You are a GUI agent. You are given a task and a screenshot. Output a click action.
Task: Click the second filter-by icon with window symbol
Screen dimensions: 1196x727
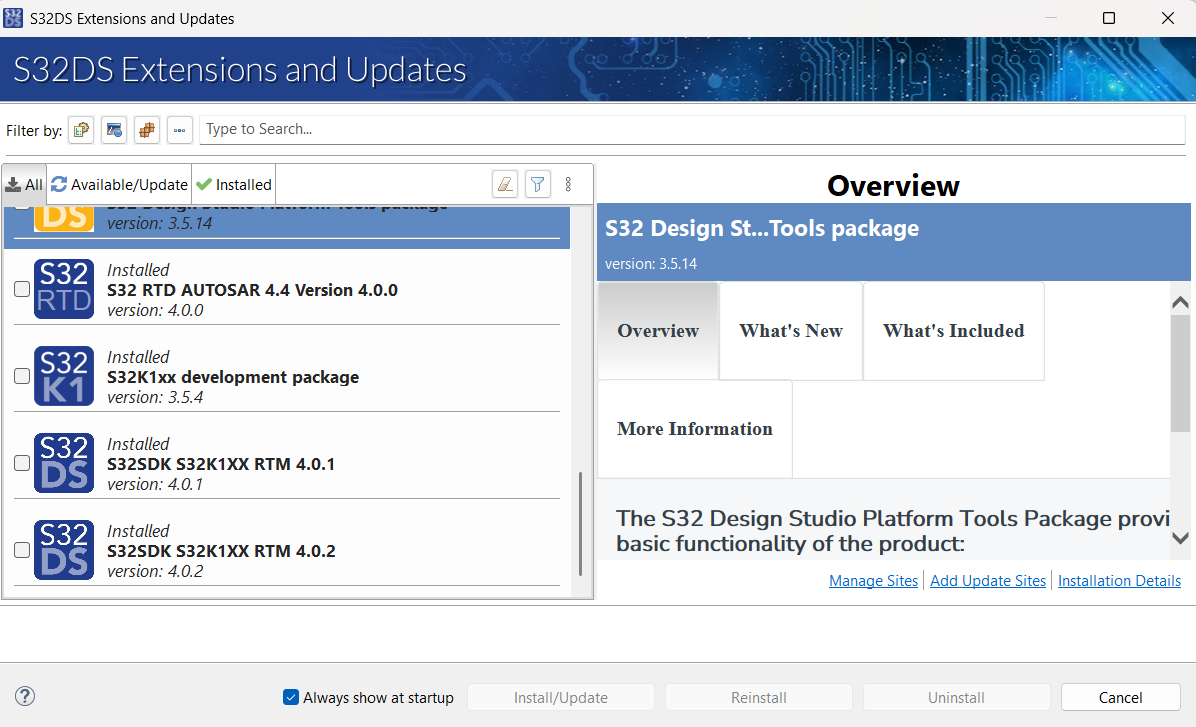114,130
